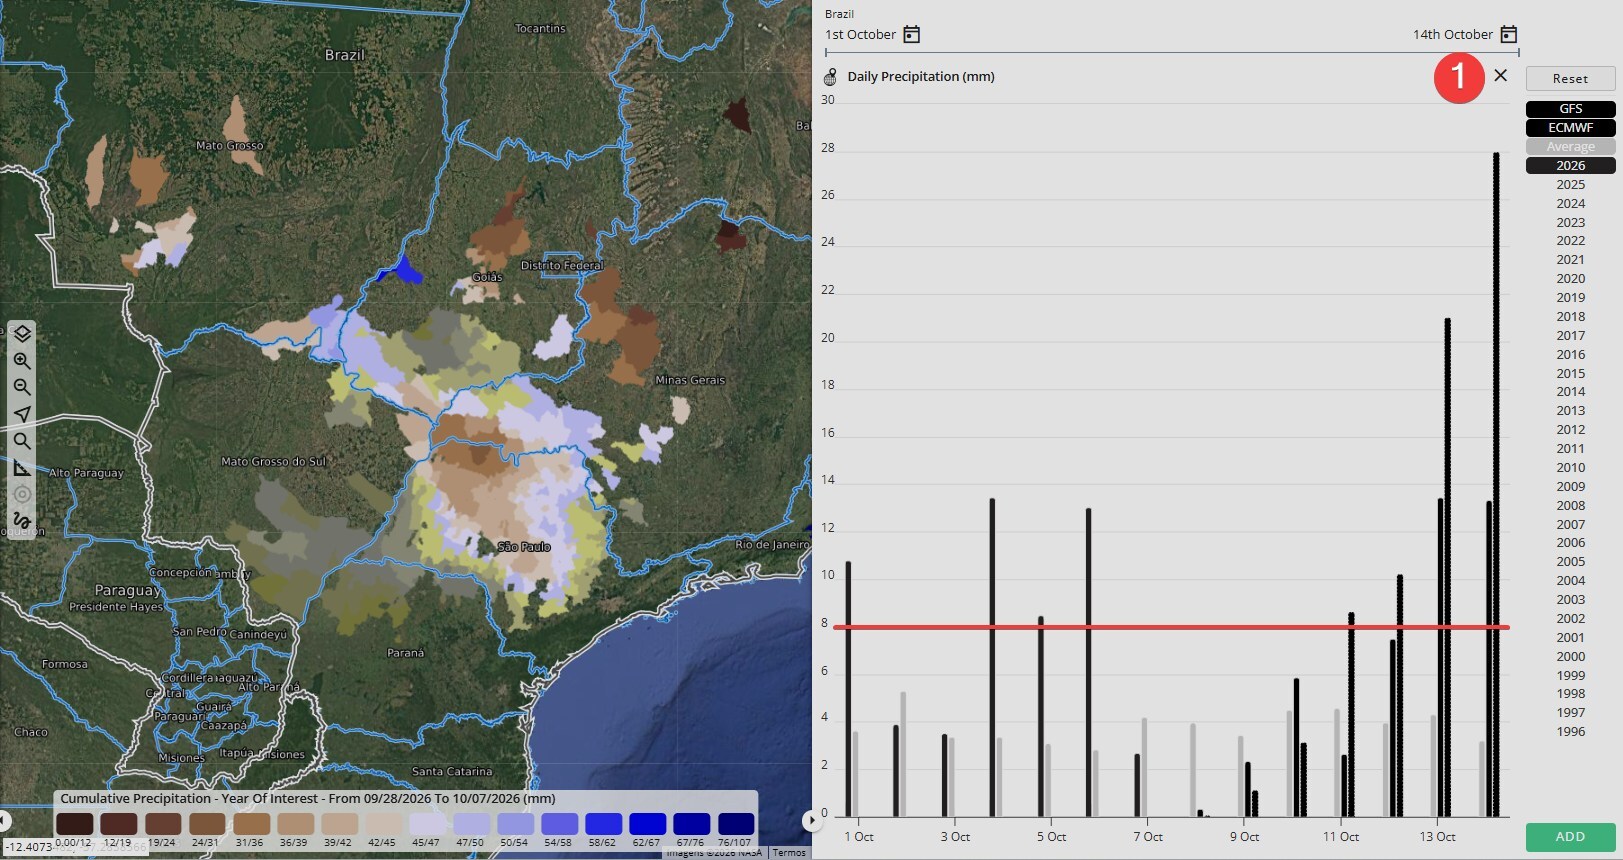Click the Cumulative Precipitation legend title
1623x860 pixels.
click(x=308, y=799)
